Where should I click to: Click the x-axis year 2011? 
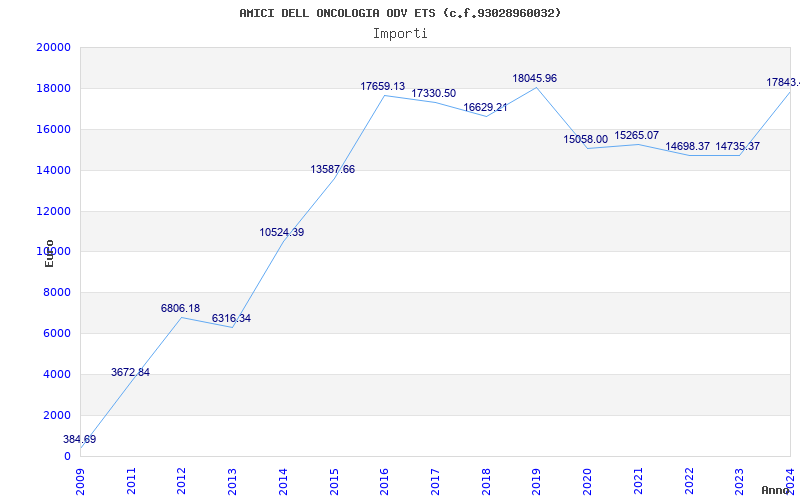point(131,482)
